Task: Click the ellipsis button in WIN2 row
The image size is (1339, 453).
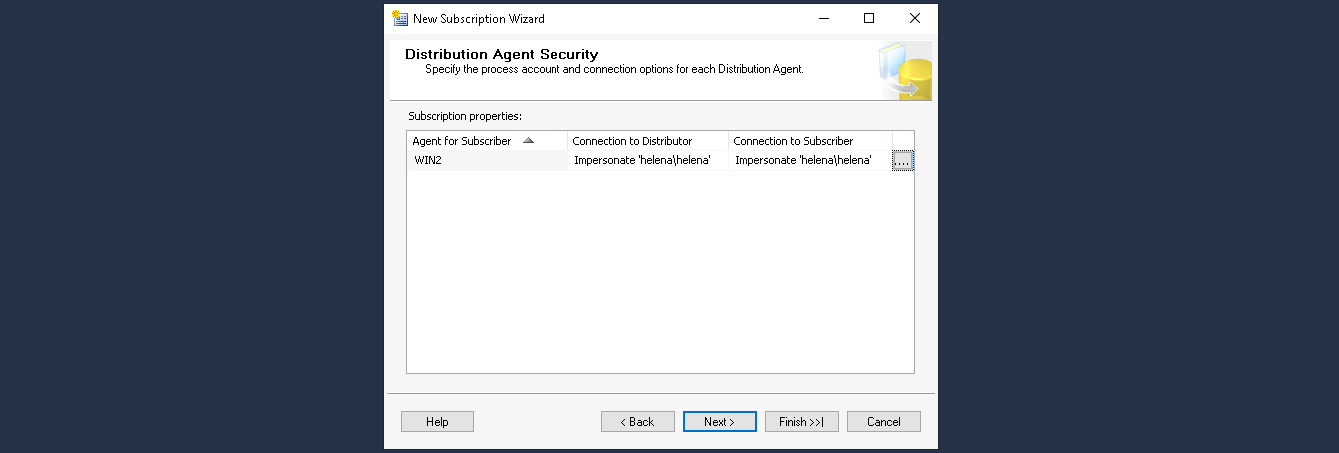Action: (903, 161)
